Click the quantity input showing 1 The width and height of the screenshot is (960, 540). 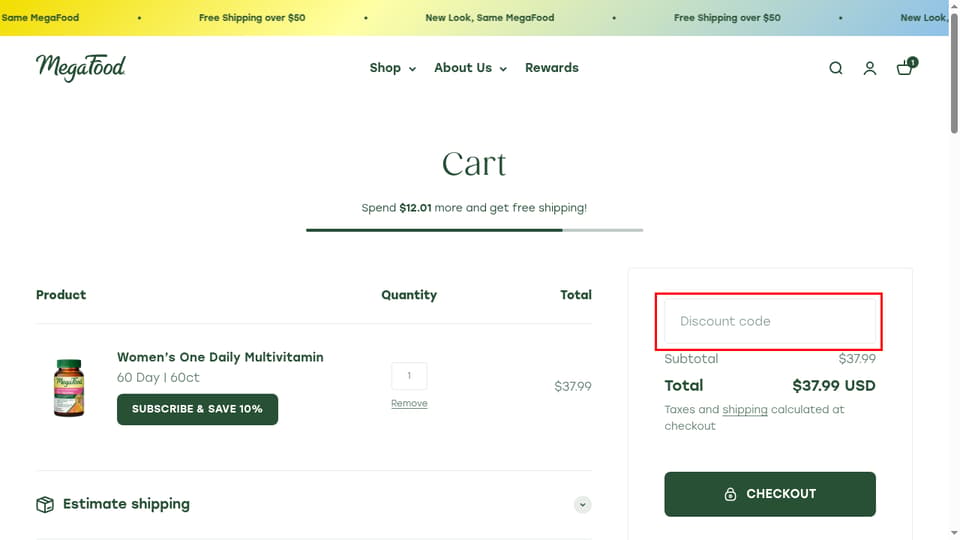(409, 376)
